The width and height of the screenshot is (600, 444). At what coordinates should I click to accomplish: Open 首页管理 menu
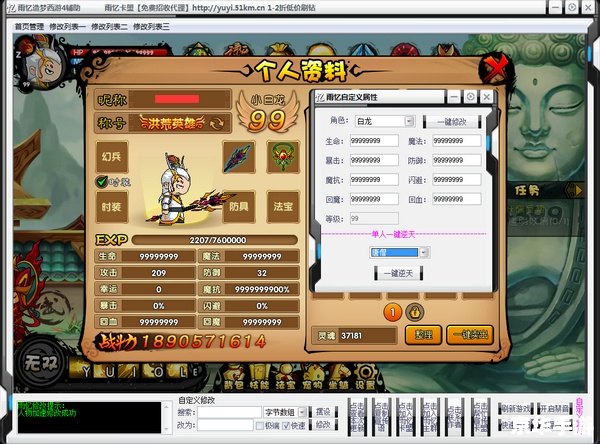(29, 26)
